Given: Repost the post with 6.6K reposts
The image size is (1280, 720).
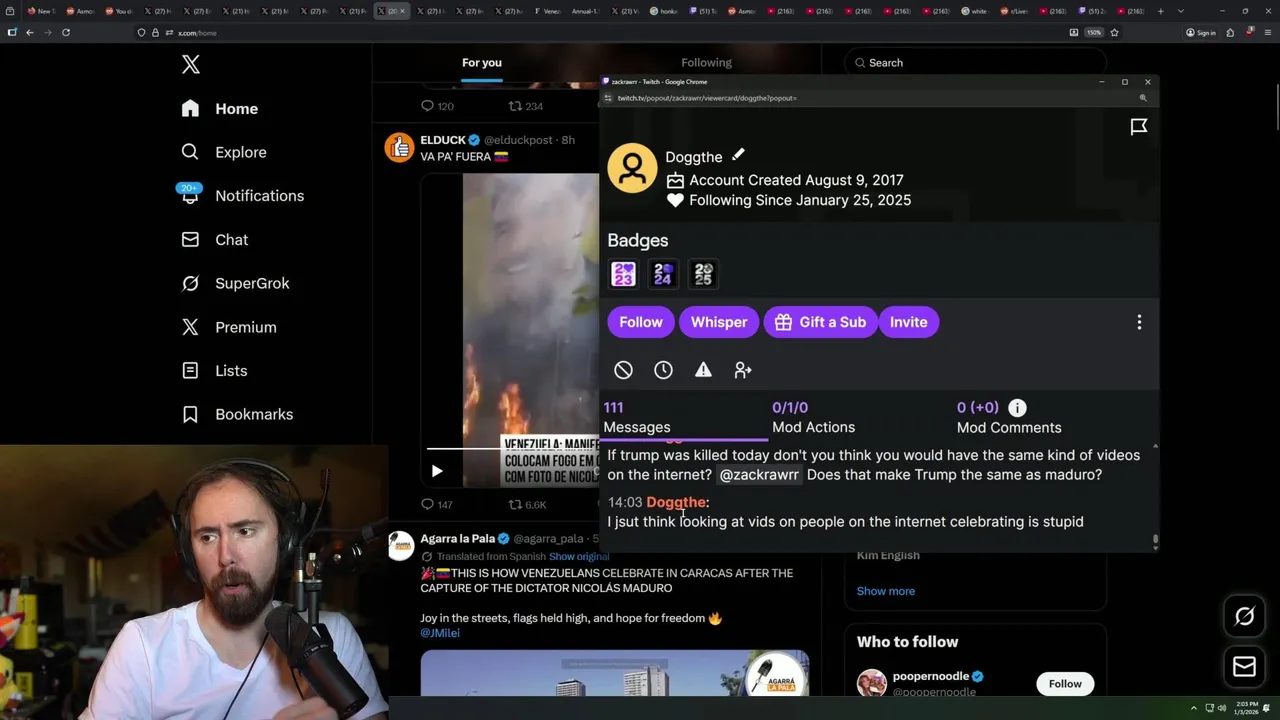Looking at the screenshot, I should tap(527, 505).
